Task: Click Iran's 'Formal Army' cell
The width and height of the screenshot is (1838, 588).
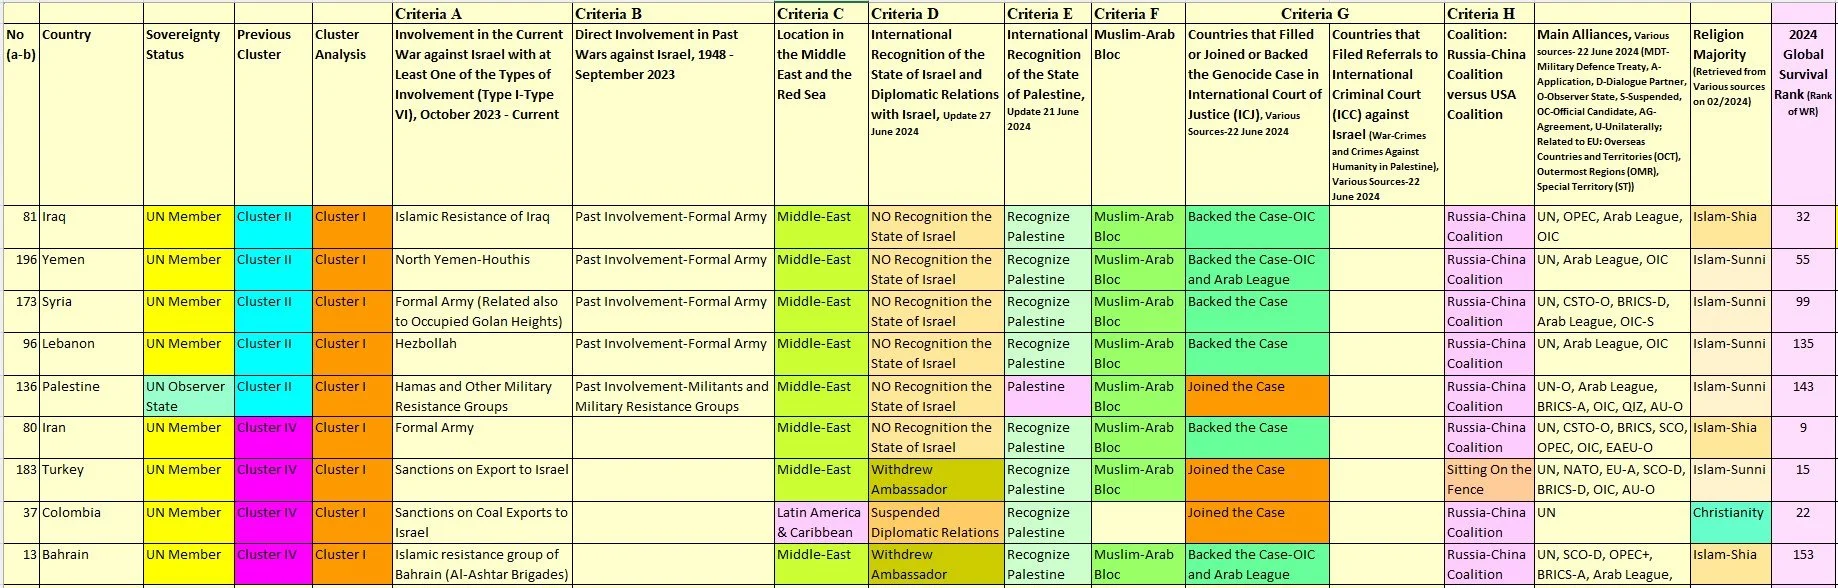Action: click(482, 438)
